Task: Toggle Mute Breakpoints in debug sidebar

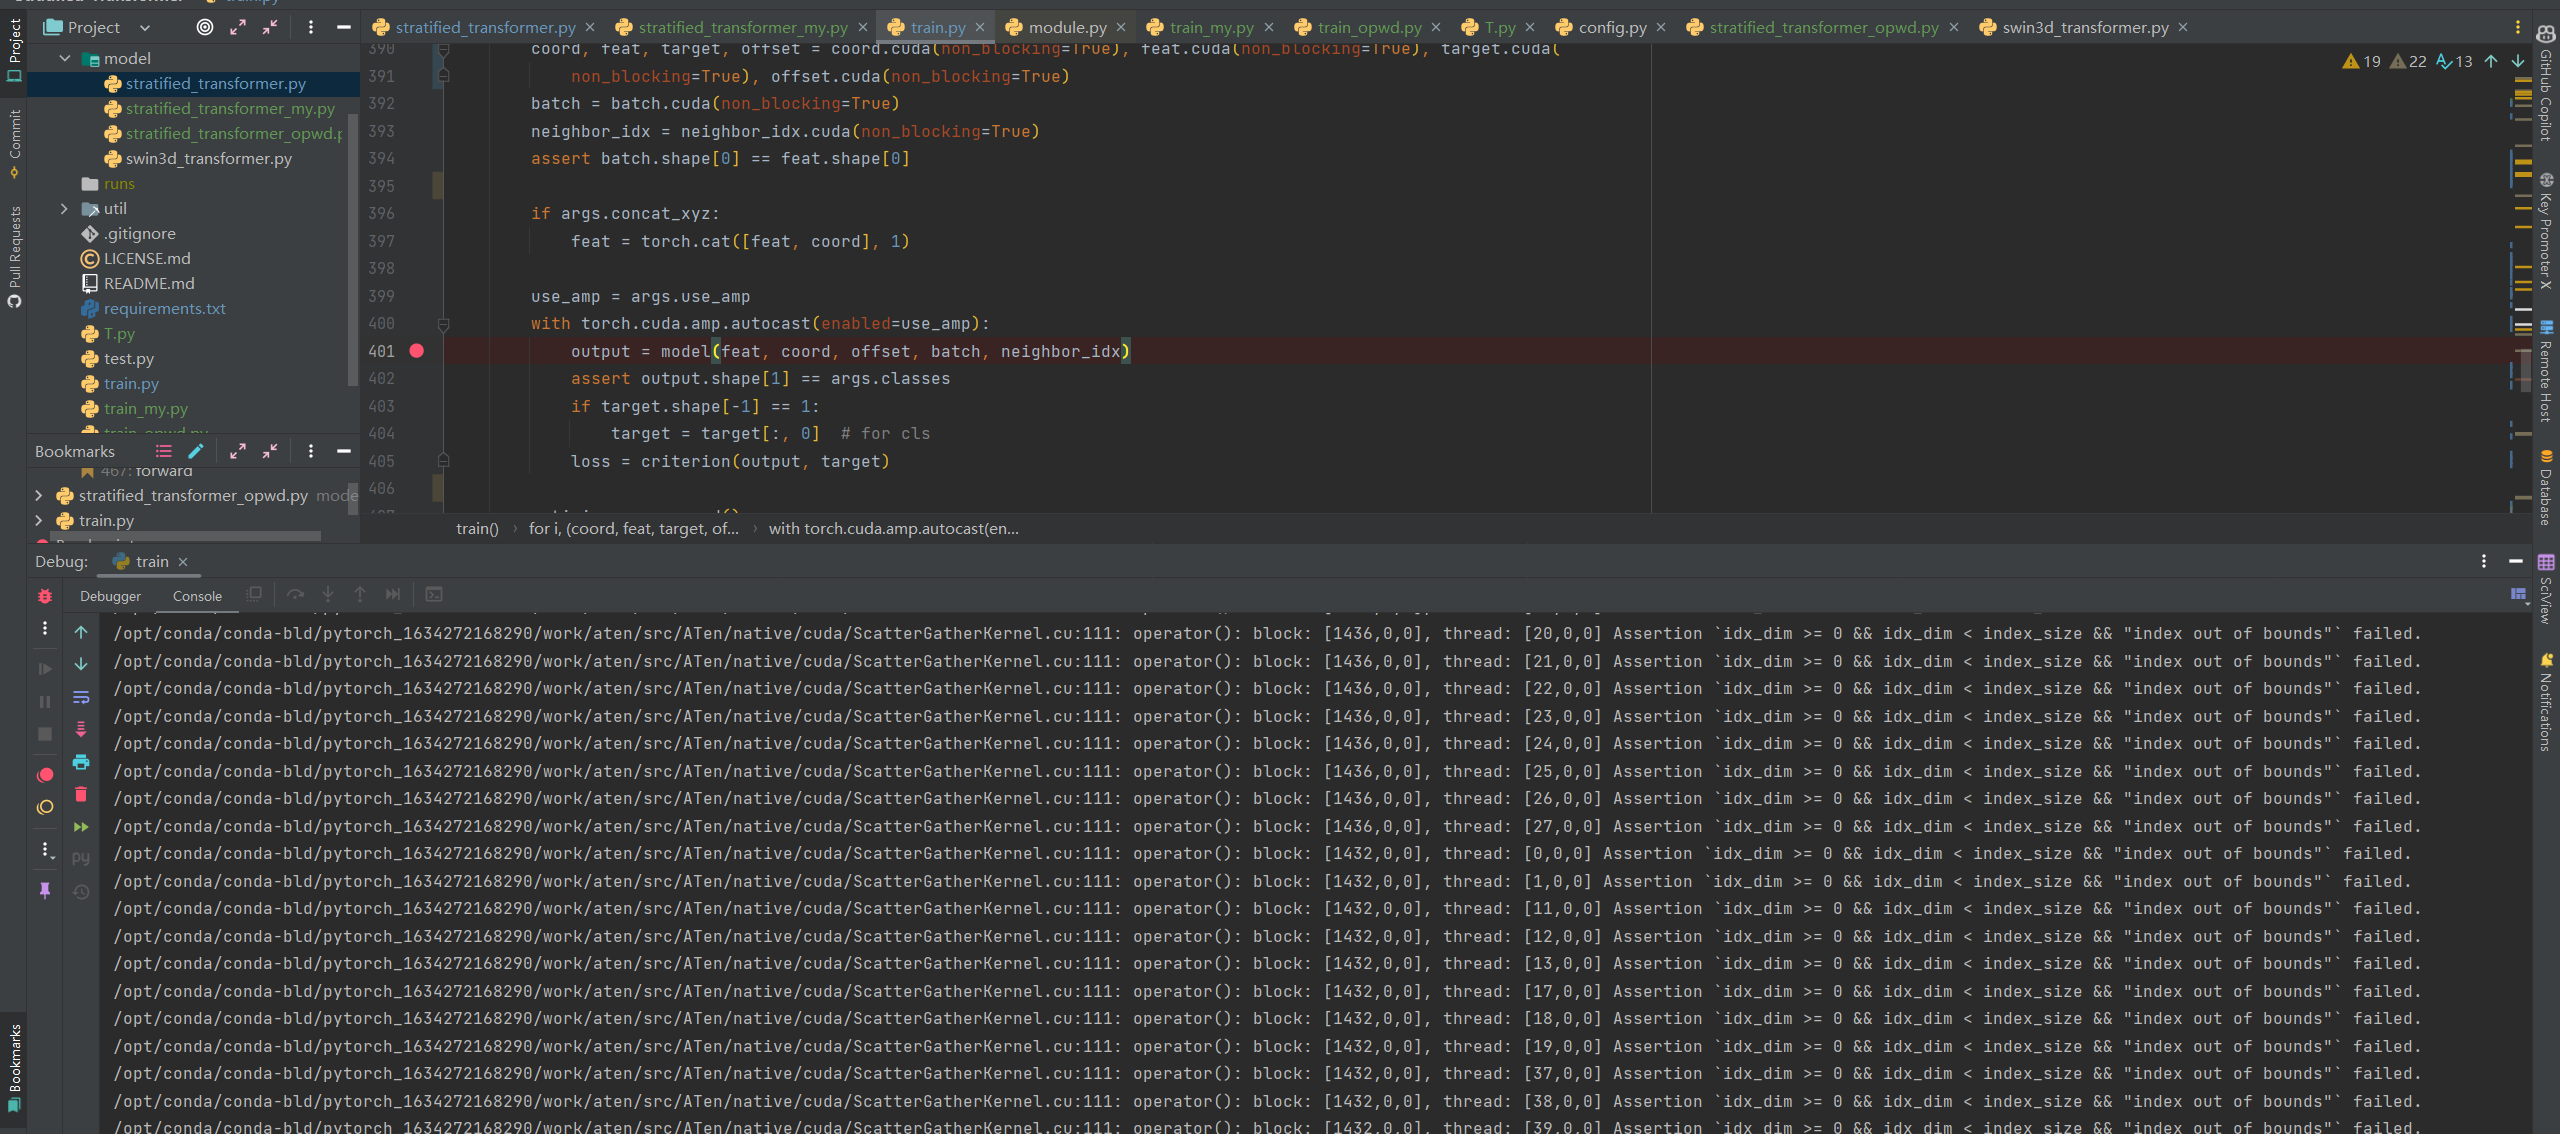Action: tap(45, 808)
